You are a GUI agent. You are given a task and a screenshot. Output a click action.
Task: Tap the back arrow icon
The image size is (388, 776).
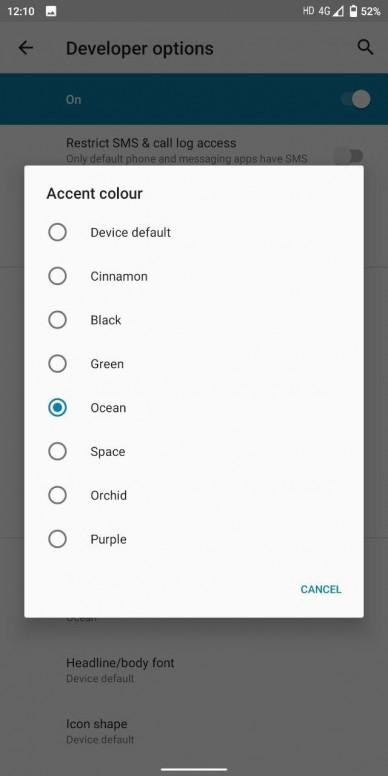tap(25, 48)
